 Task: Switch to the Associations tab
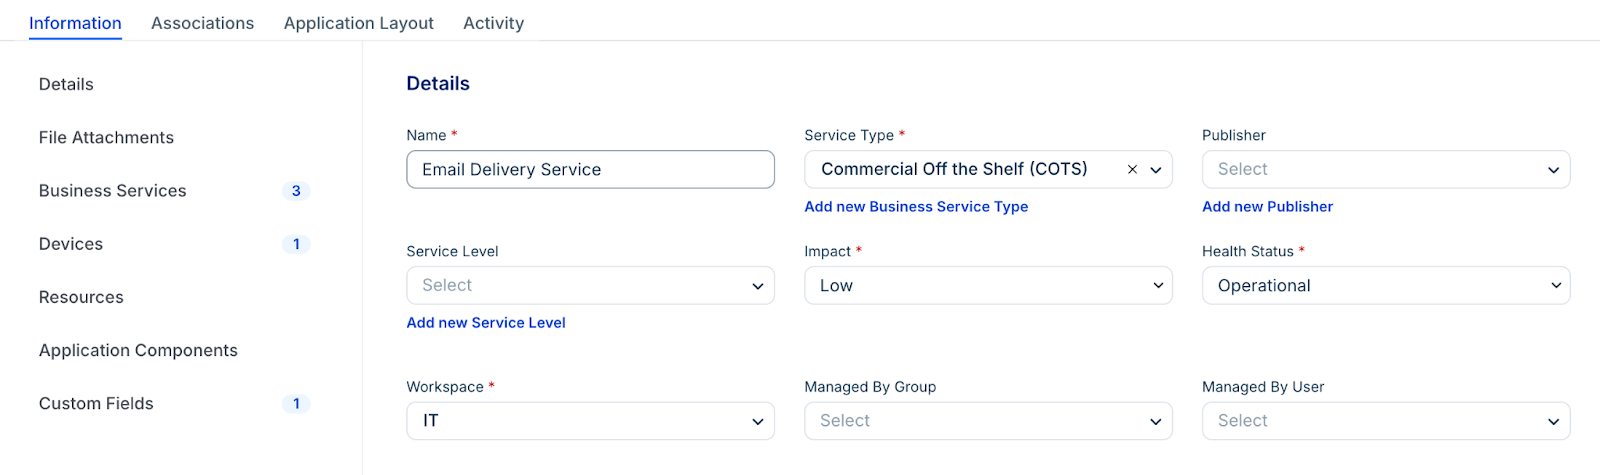(202, 23)
